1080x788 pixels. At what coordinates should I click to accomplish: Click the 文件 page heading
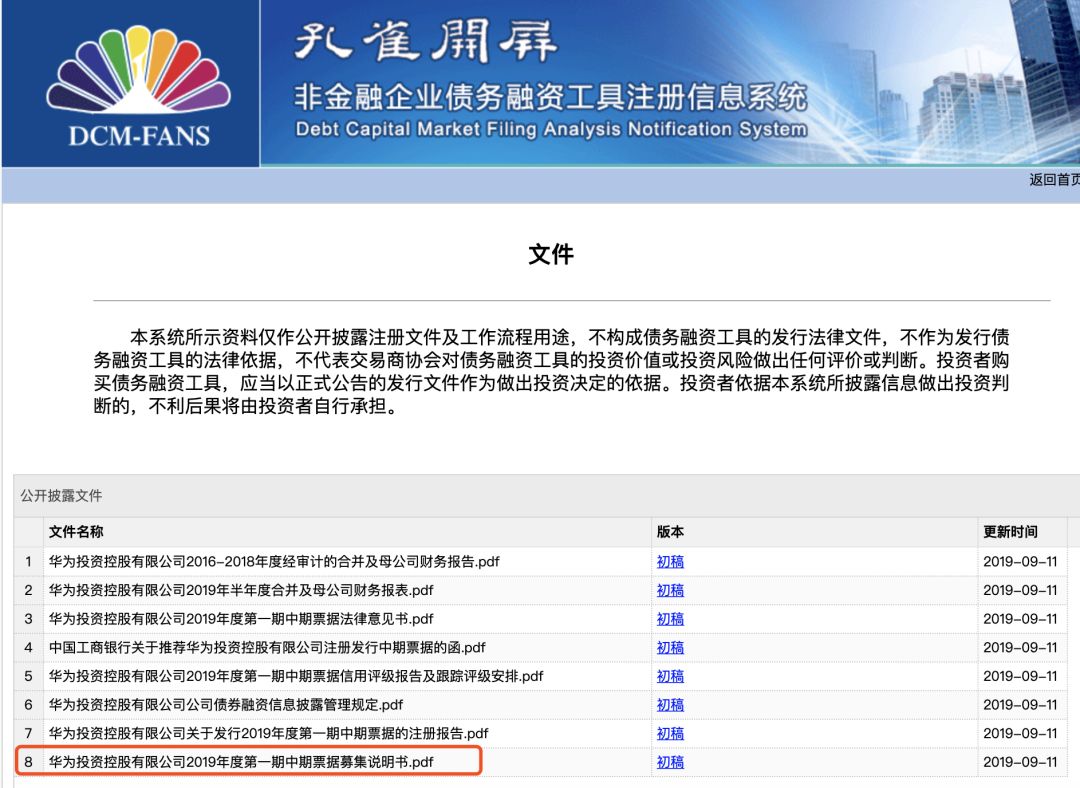point(551,254)
